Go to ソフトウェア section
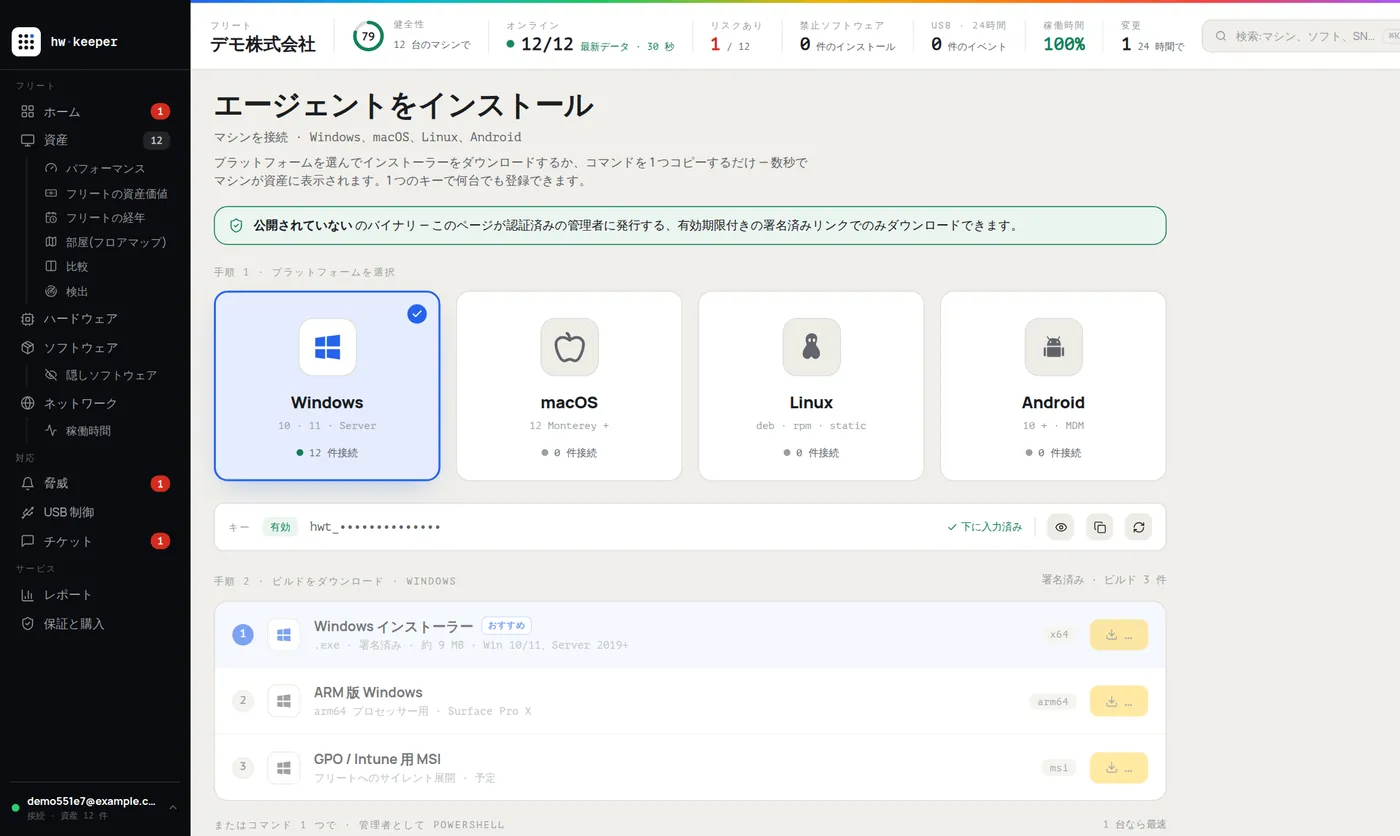 pos(95,348)
